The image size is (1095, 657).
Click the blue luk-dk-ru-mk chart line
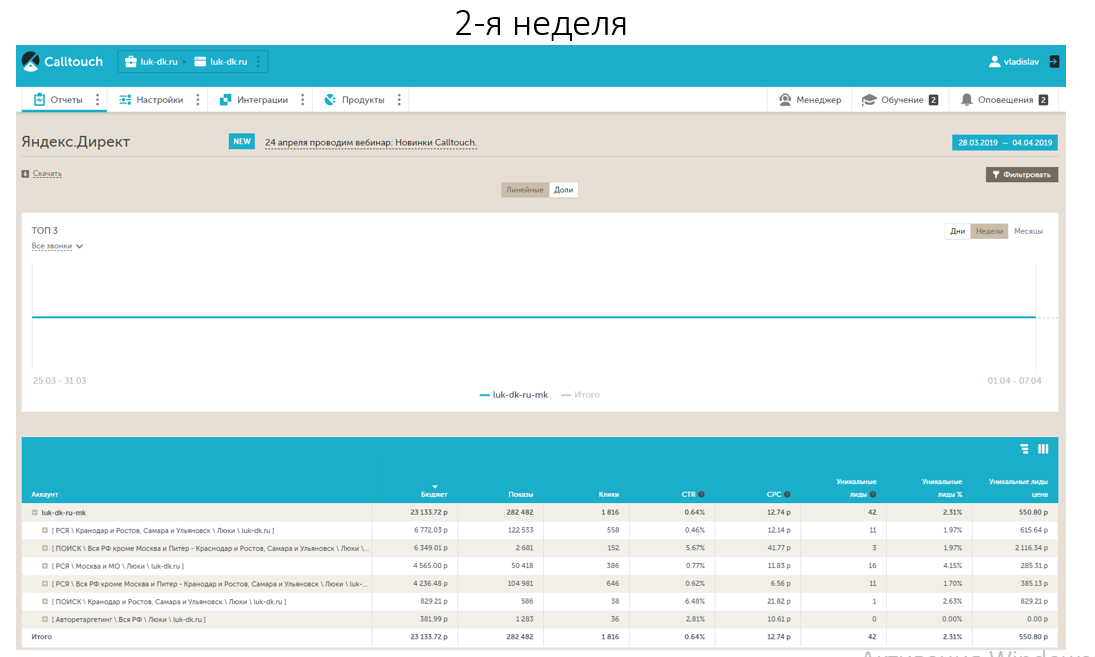(x=534, y=317)
